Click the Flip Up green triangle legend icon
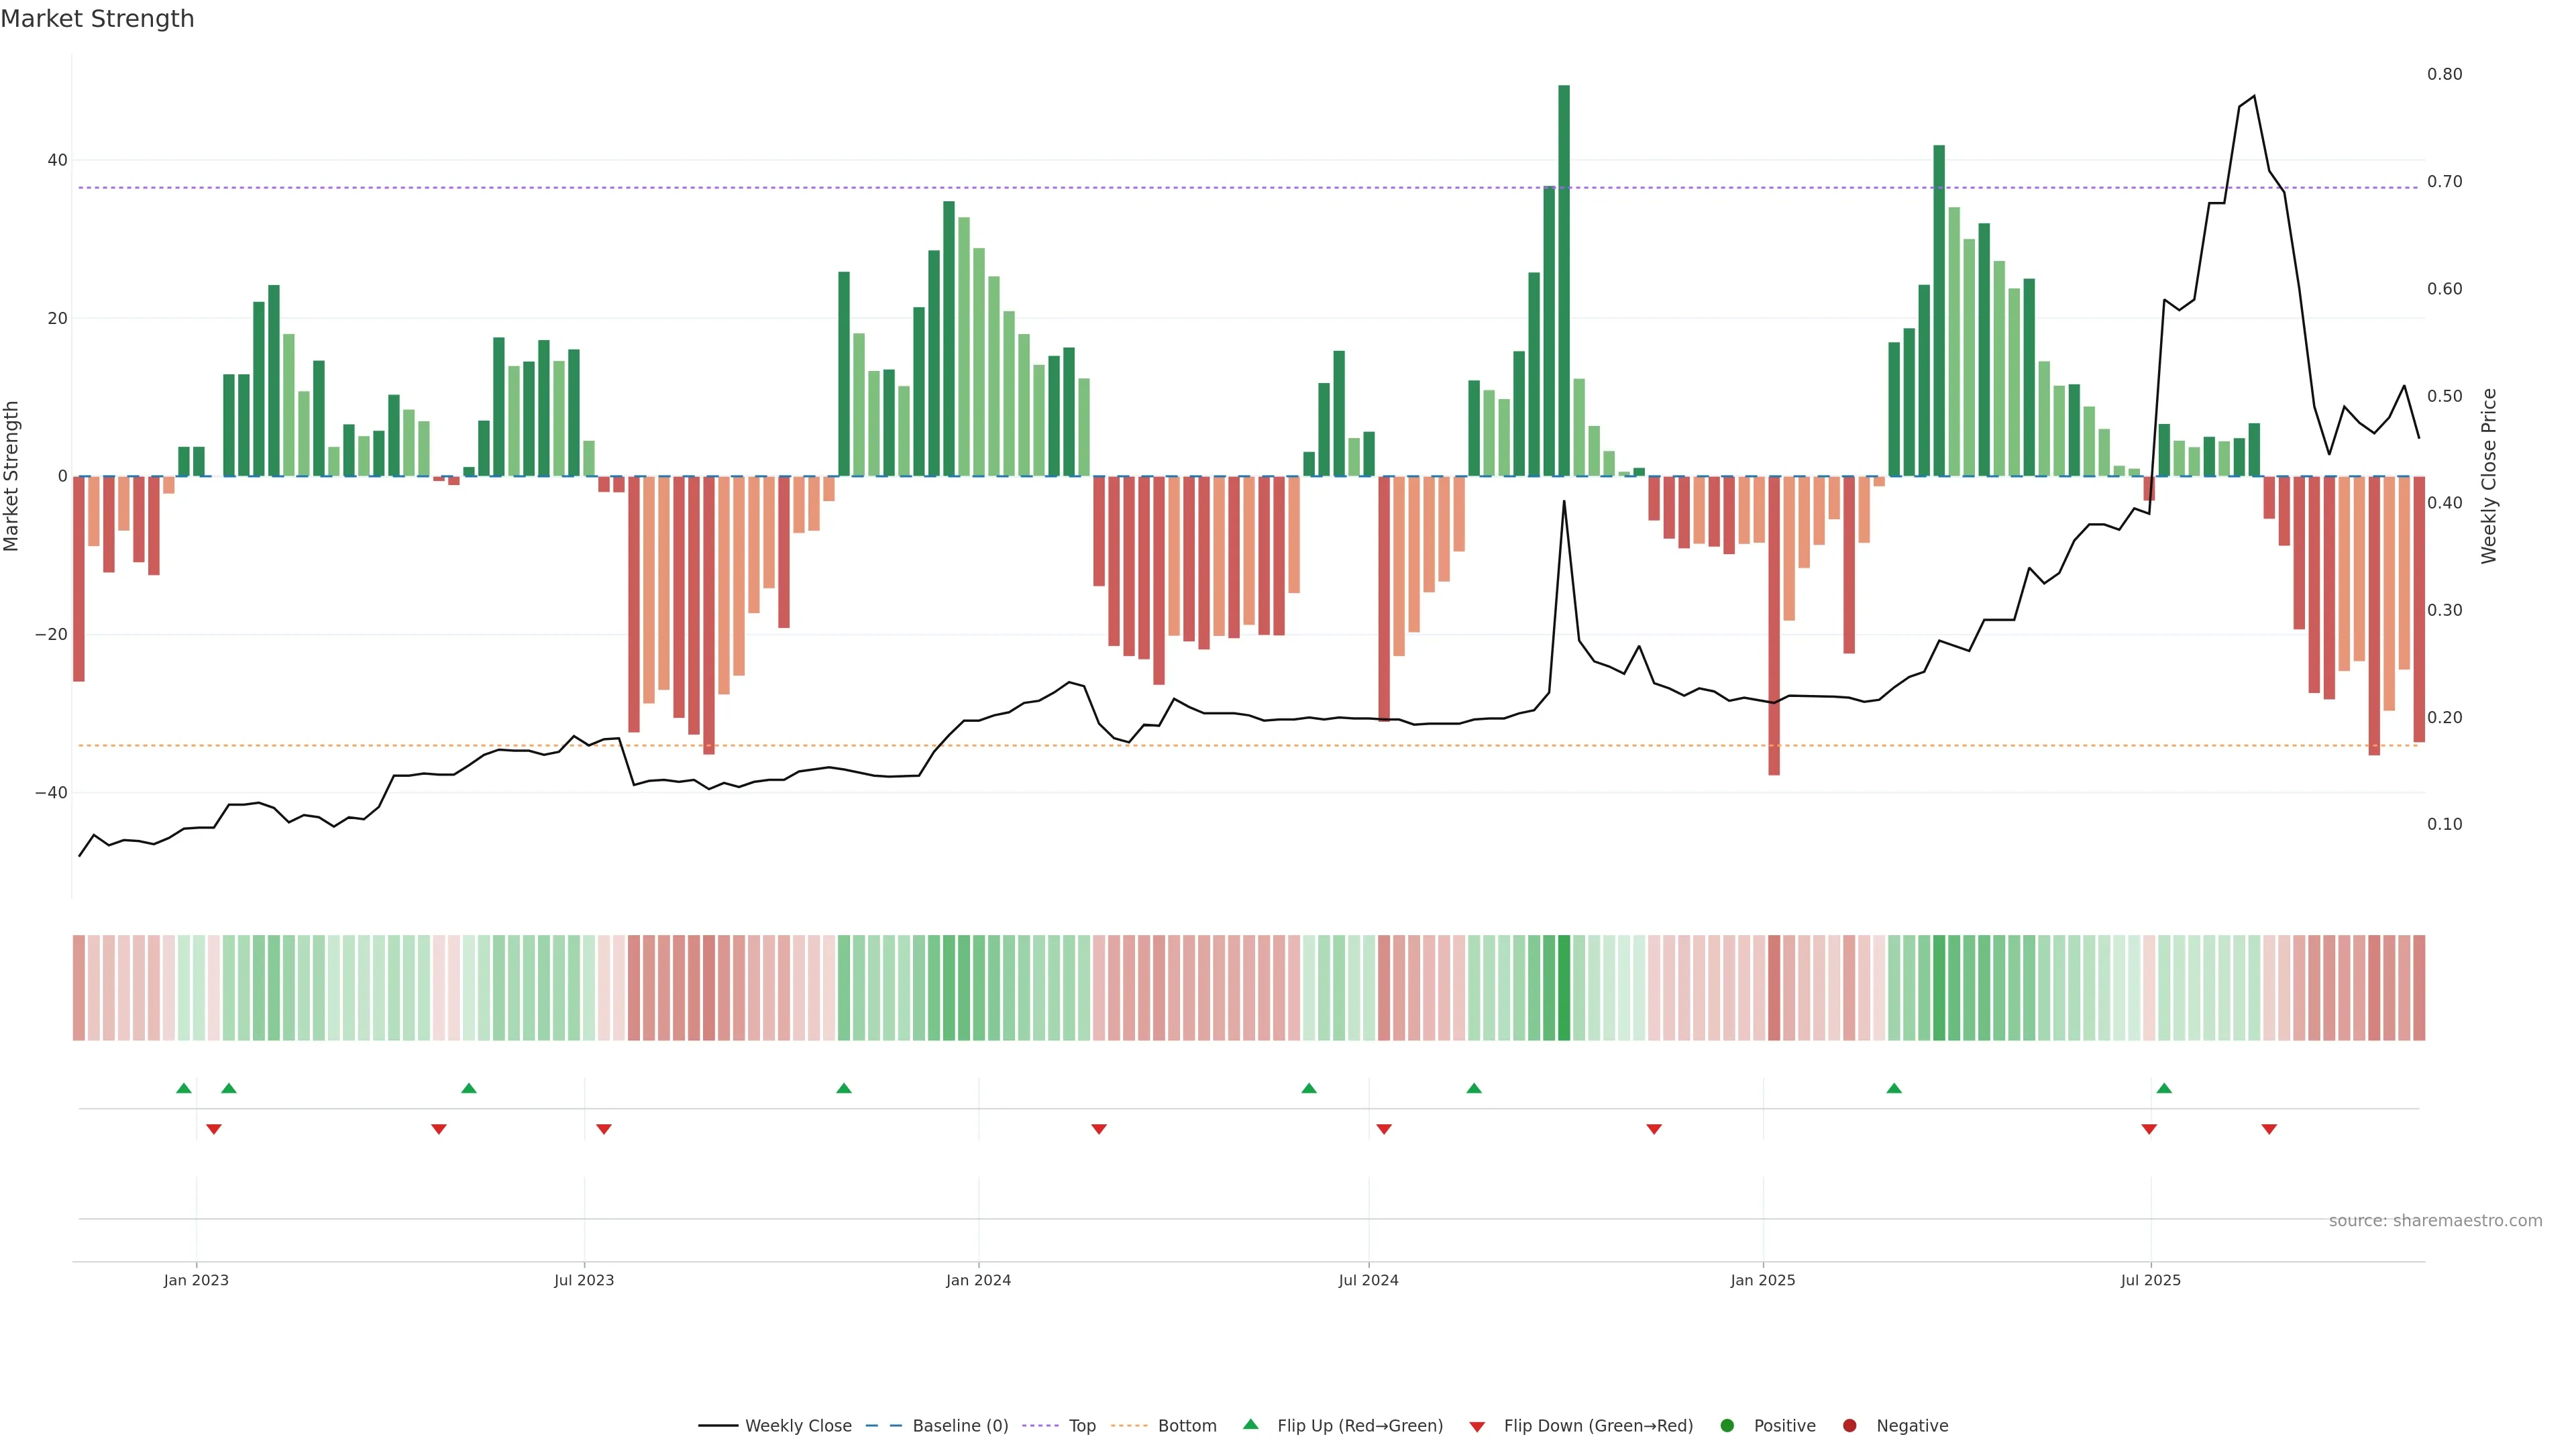 [1250, 1424]
